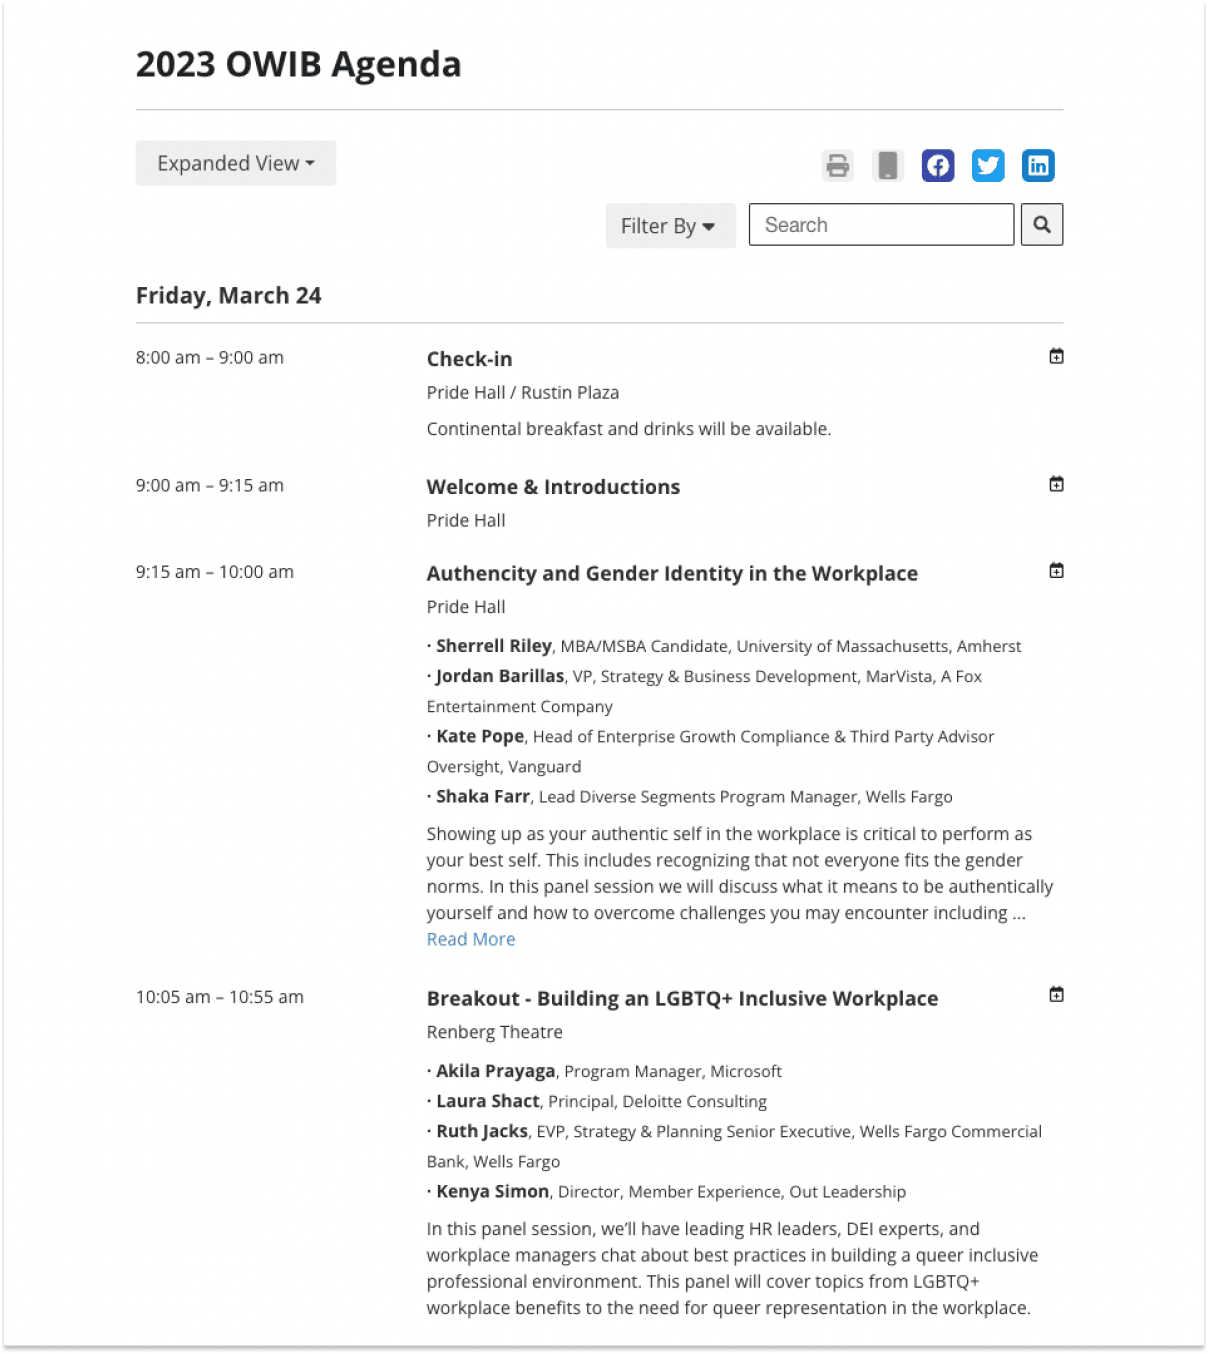The height and width of the screenshot is (1354, 1208).
Task: Open the Welcome & Introductions session
Action: pyautogui.click(x=553, y=486)
